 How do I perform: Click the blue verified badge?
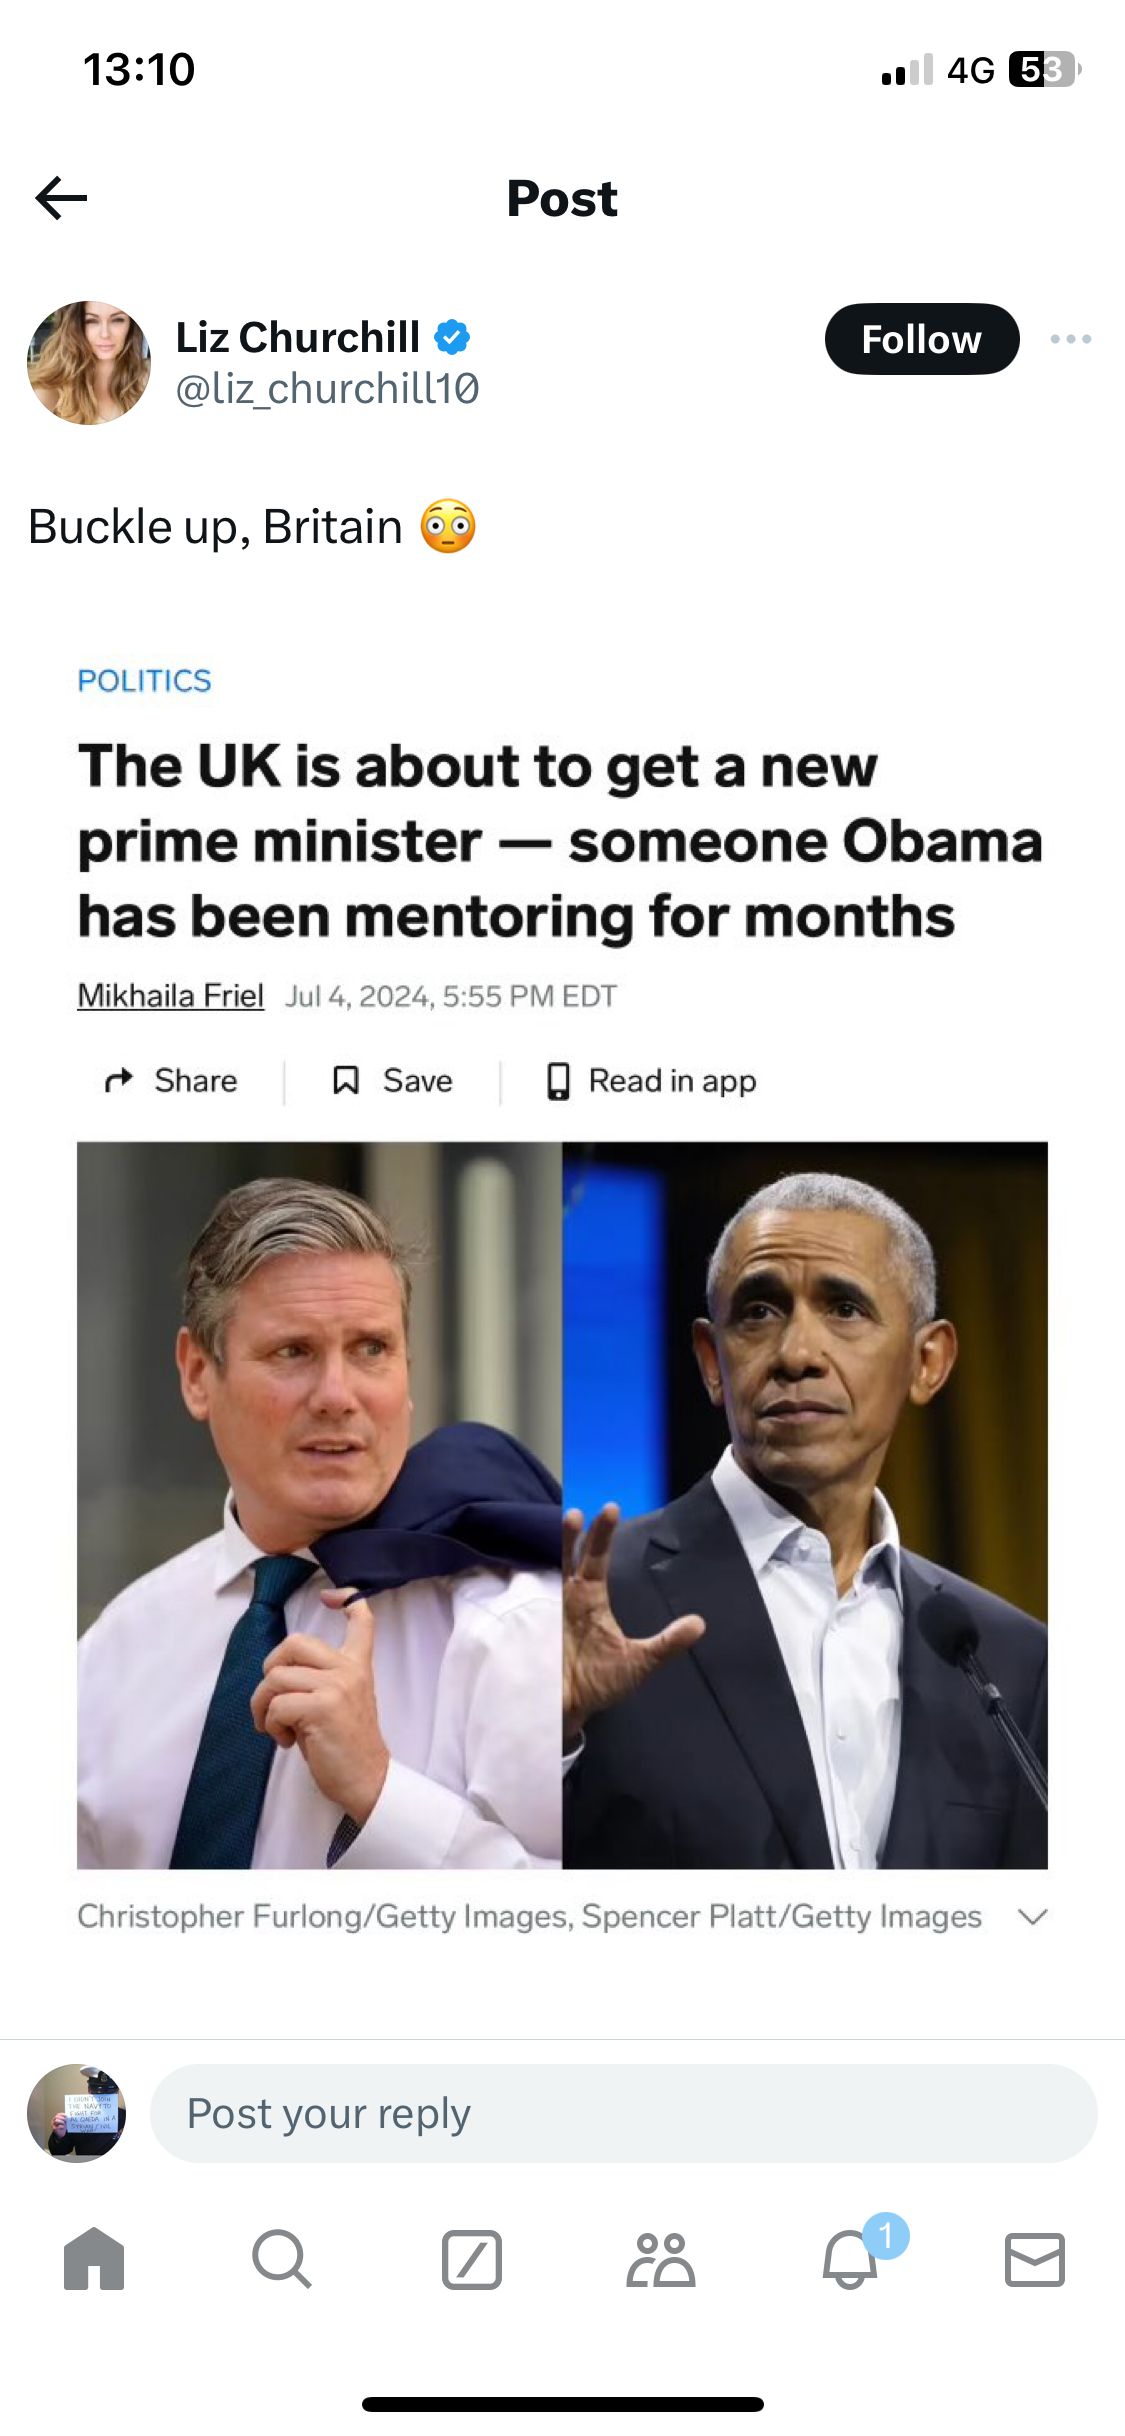pos(452,338)
